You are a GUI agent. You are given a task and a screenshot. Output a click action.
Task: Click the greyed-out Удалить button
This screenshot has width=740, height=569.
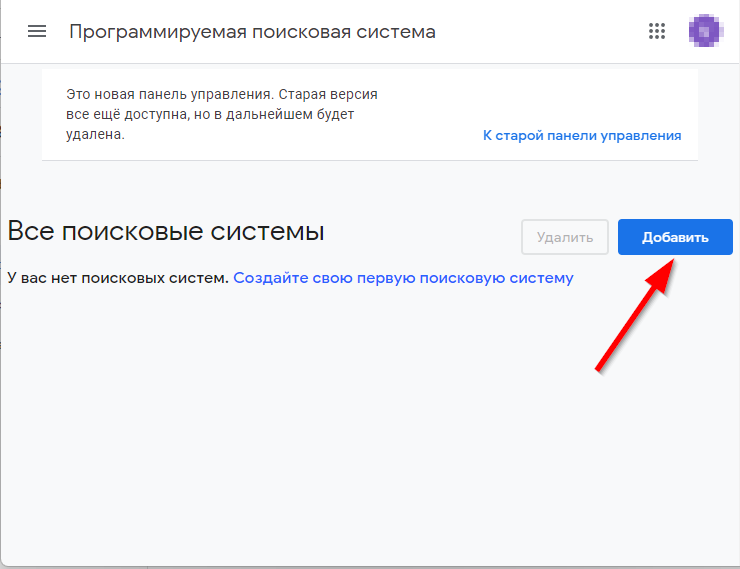tap(564, 237)
